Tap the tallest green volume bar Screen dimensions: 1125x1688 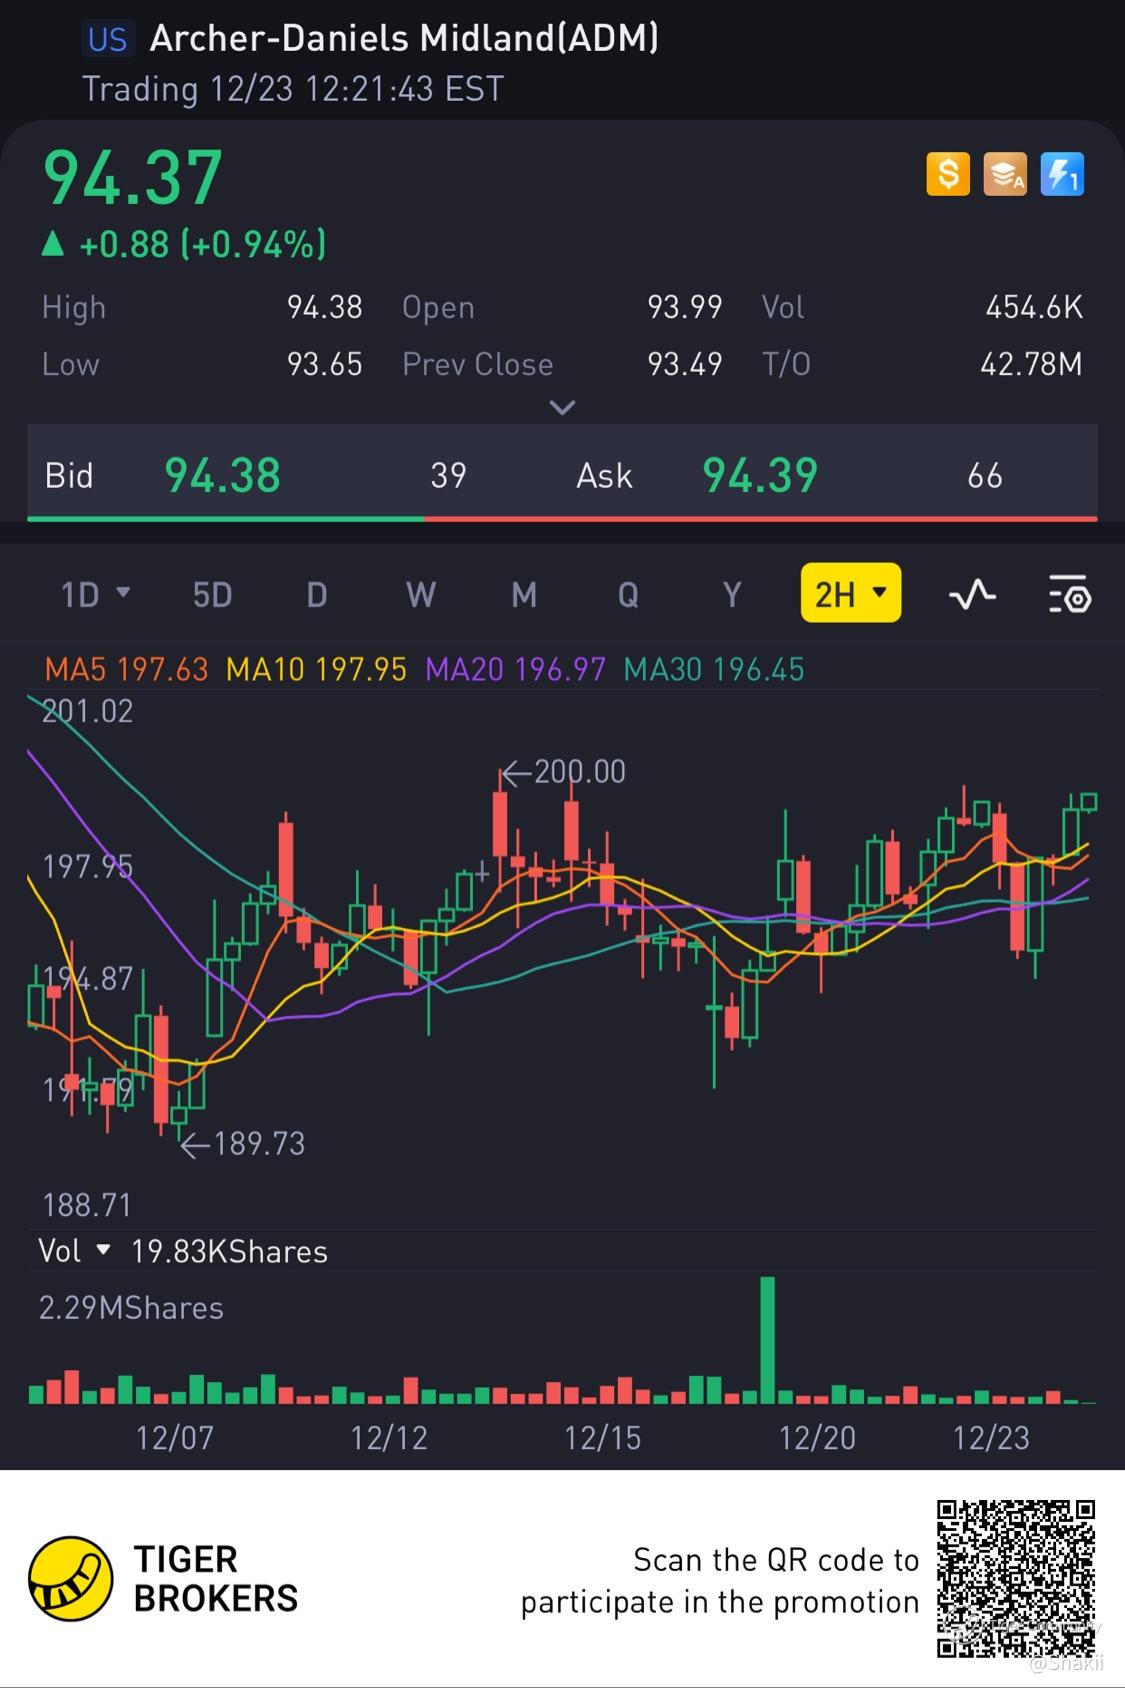tap(767, 1340)
